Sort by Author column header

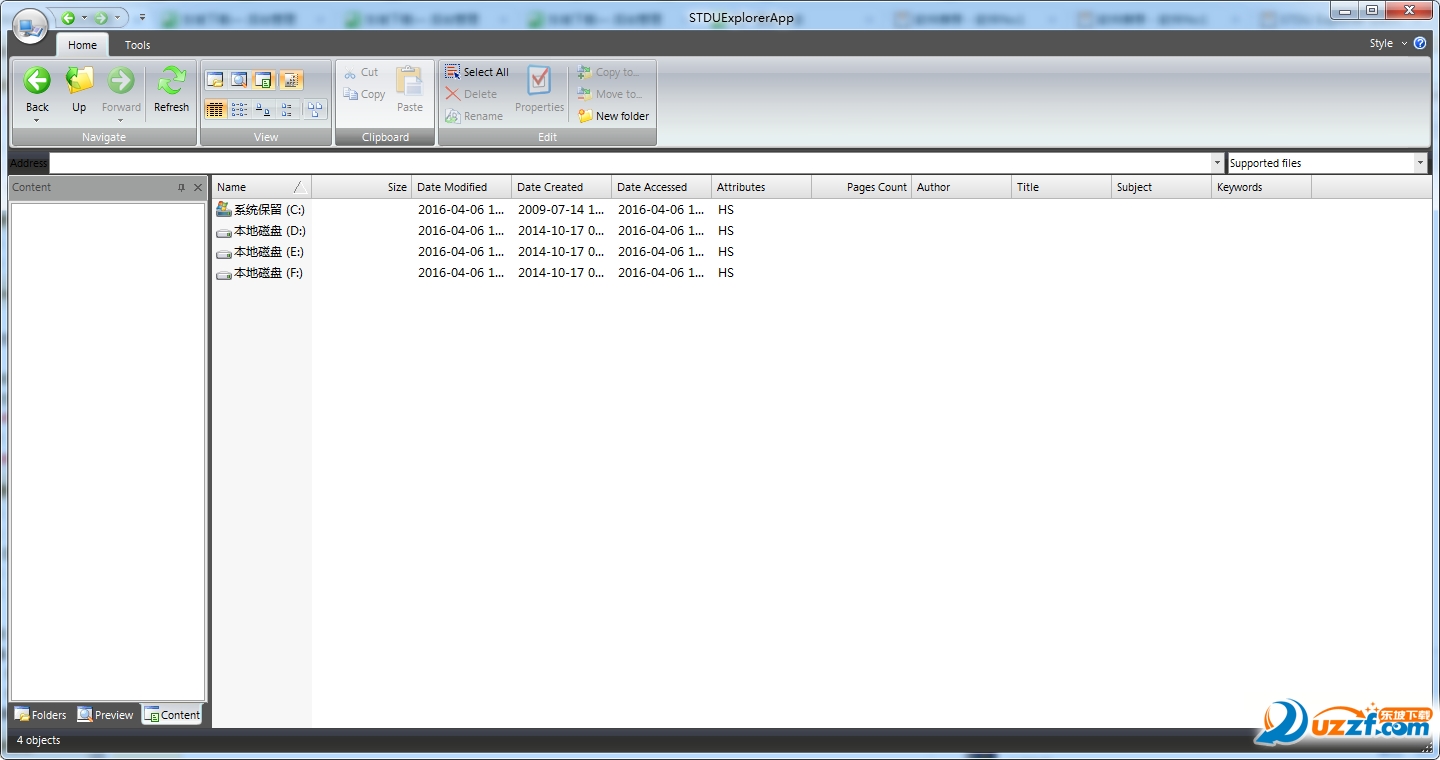point(962,187)
